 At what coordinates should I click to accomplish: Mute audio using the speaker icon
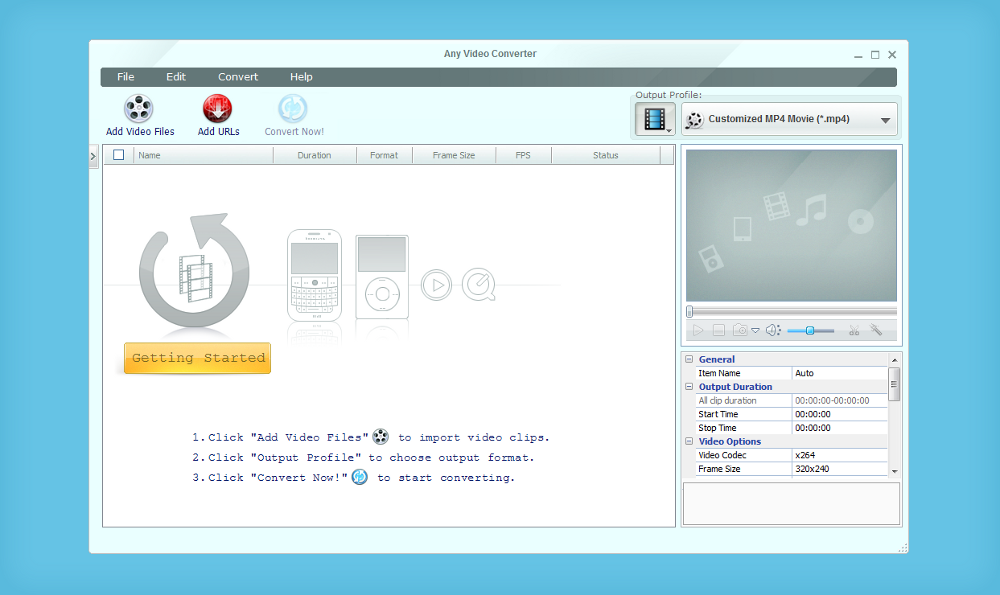click(x=772, y=330)
